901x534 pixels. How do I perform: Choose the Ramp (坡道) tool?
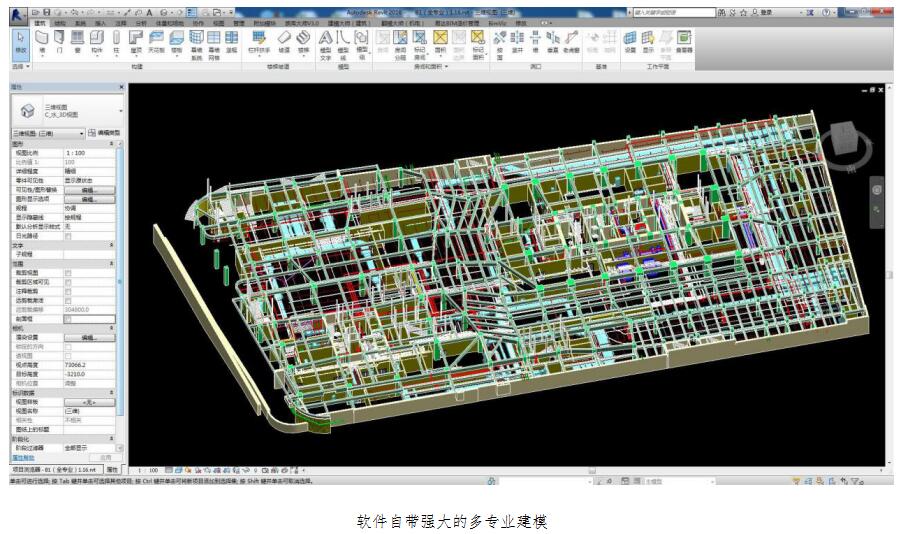pyautogui.click(x=284, y=43)
